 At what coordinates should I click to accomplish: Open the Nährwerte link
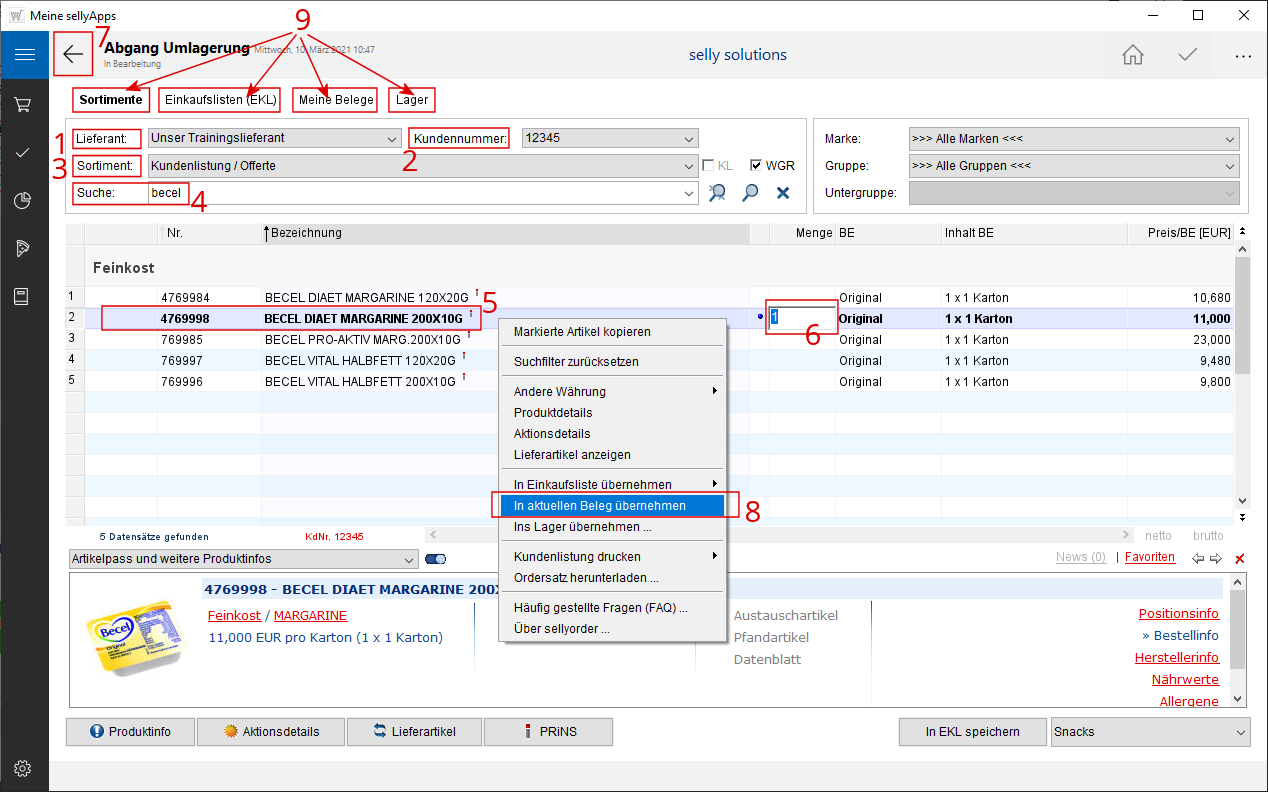pyautogui.click(x=1184, y=680)
